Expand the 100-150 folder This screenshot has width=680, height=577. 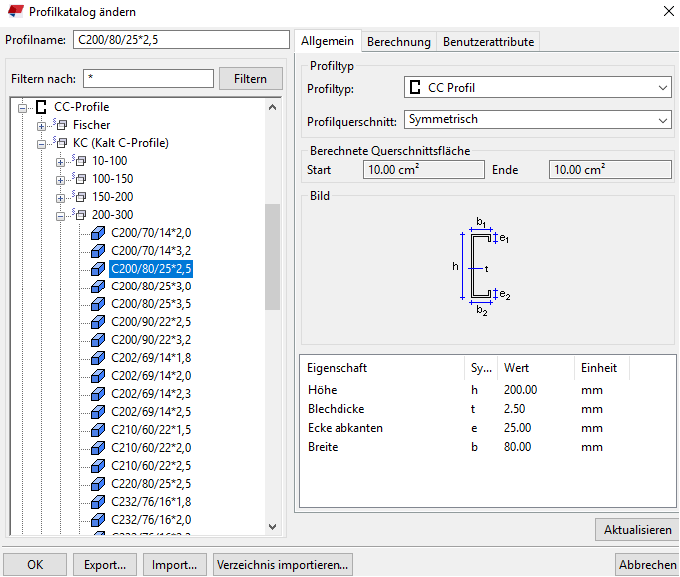pos(60,180)
